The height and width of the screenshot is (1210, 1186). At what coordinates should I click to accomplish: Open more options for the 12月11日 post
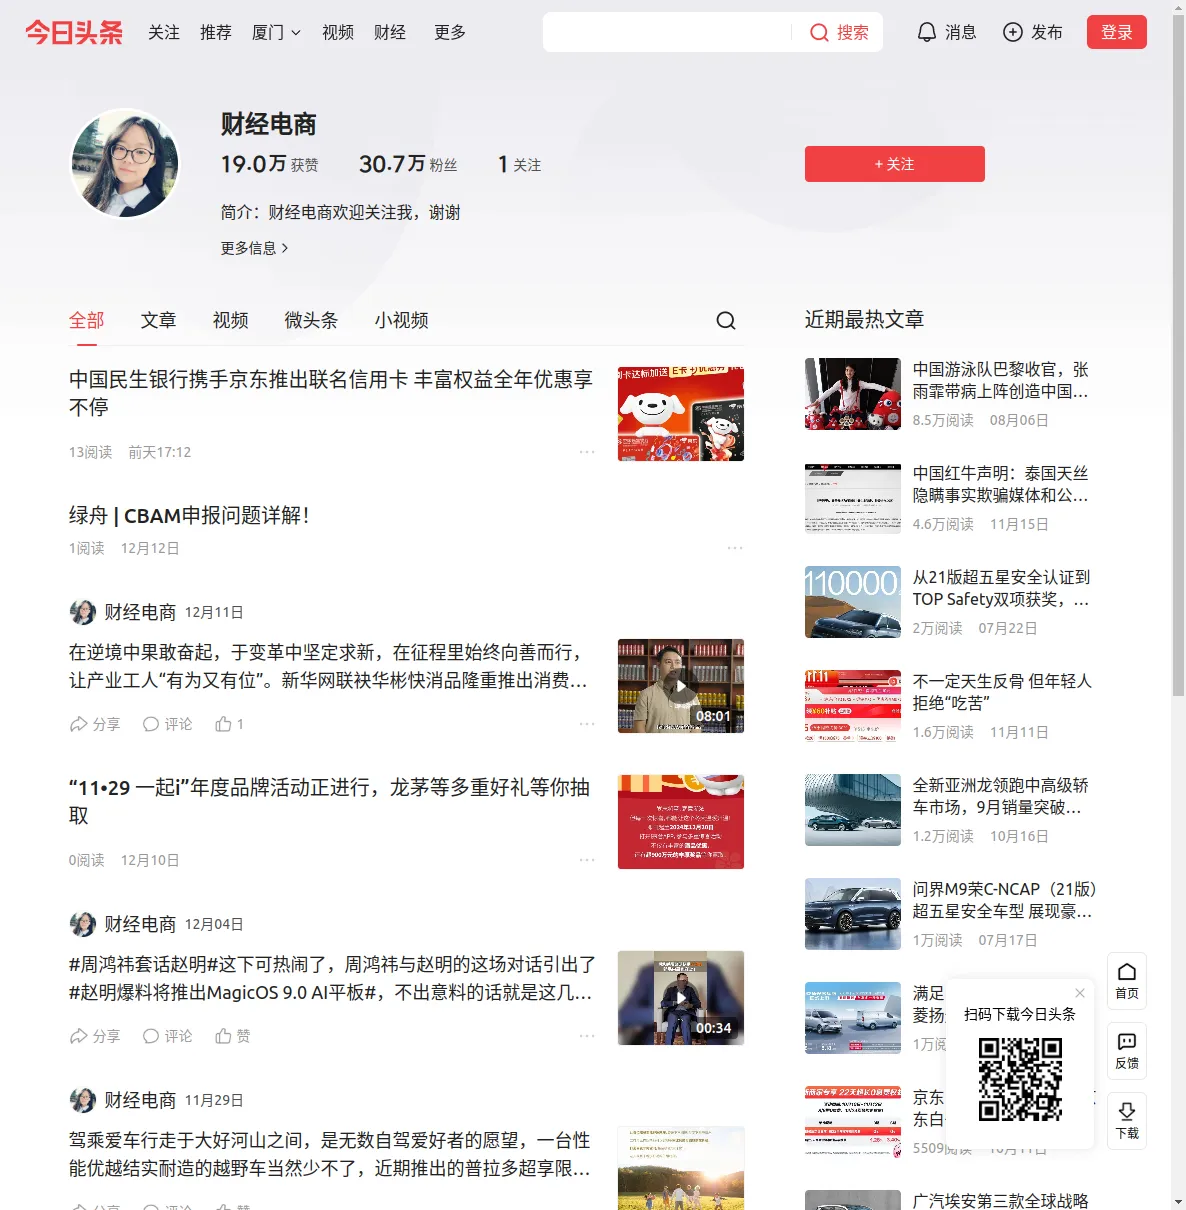point(587,724)
